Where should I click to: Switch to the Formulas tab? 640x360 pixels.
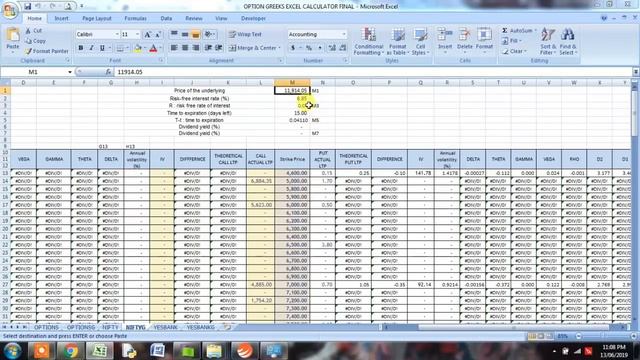(x=136, y=18)
